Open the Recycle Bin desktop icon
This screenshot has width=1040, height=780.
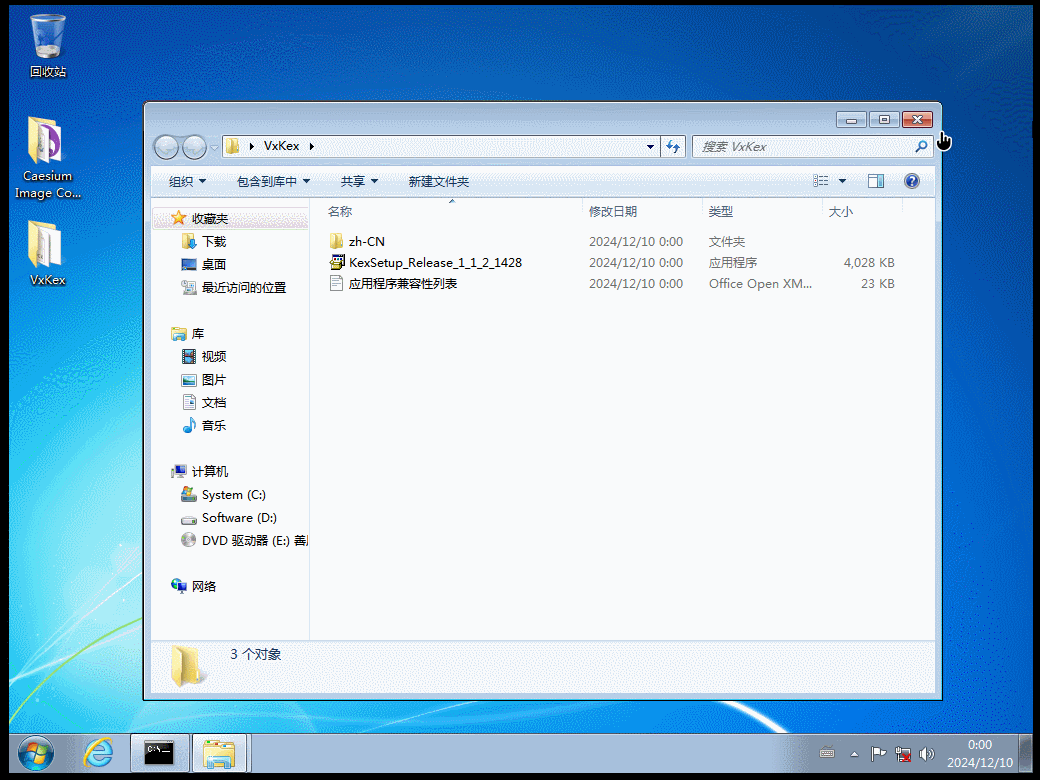pos(48,45)
